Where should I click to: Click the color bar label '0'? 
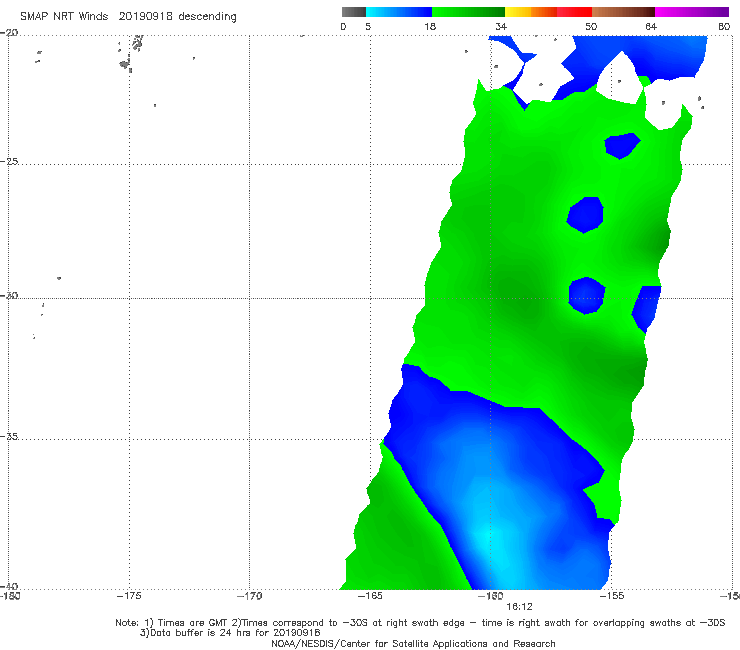[343, 27]
